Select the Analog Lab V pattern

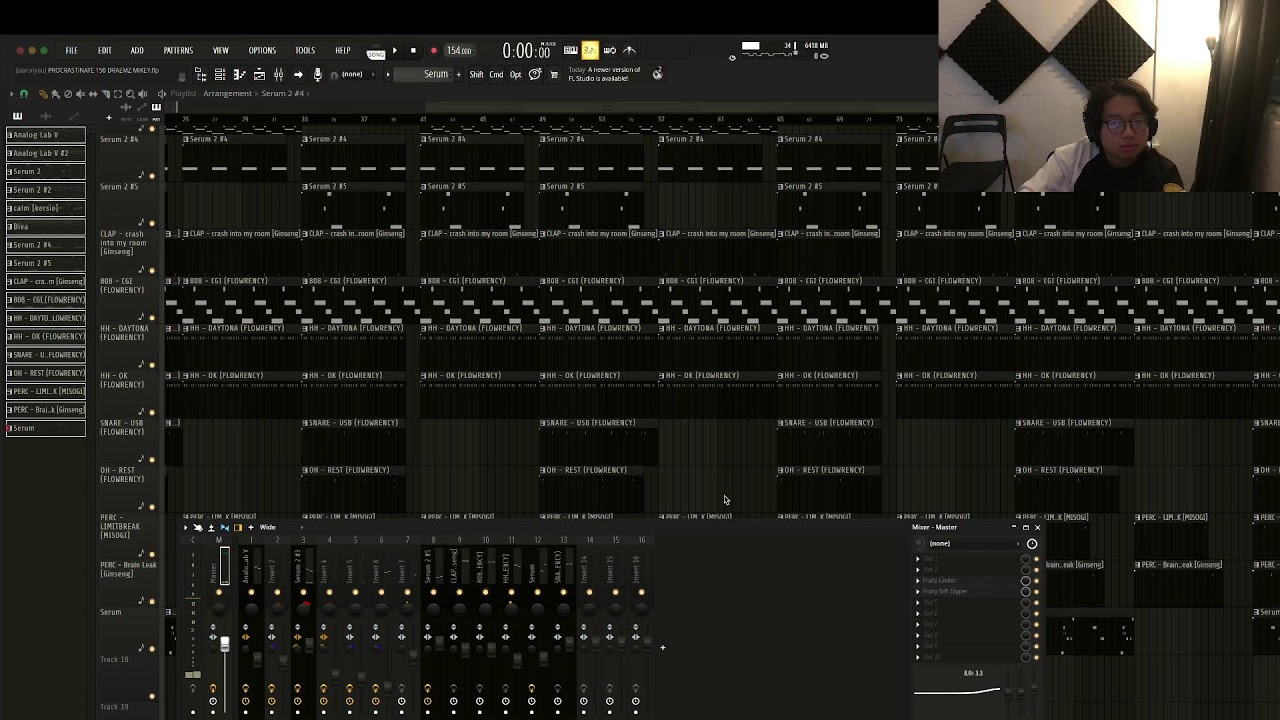click(x=46, y=134)
